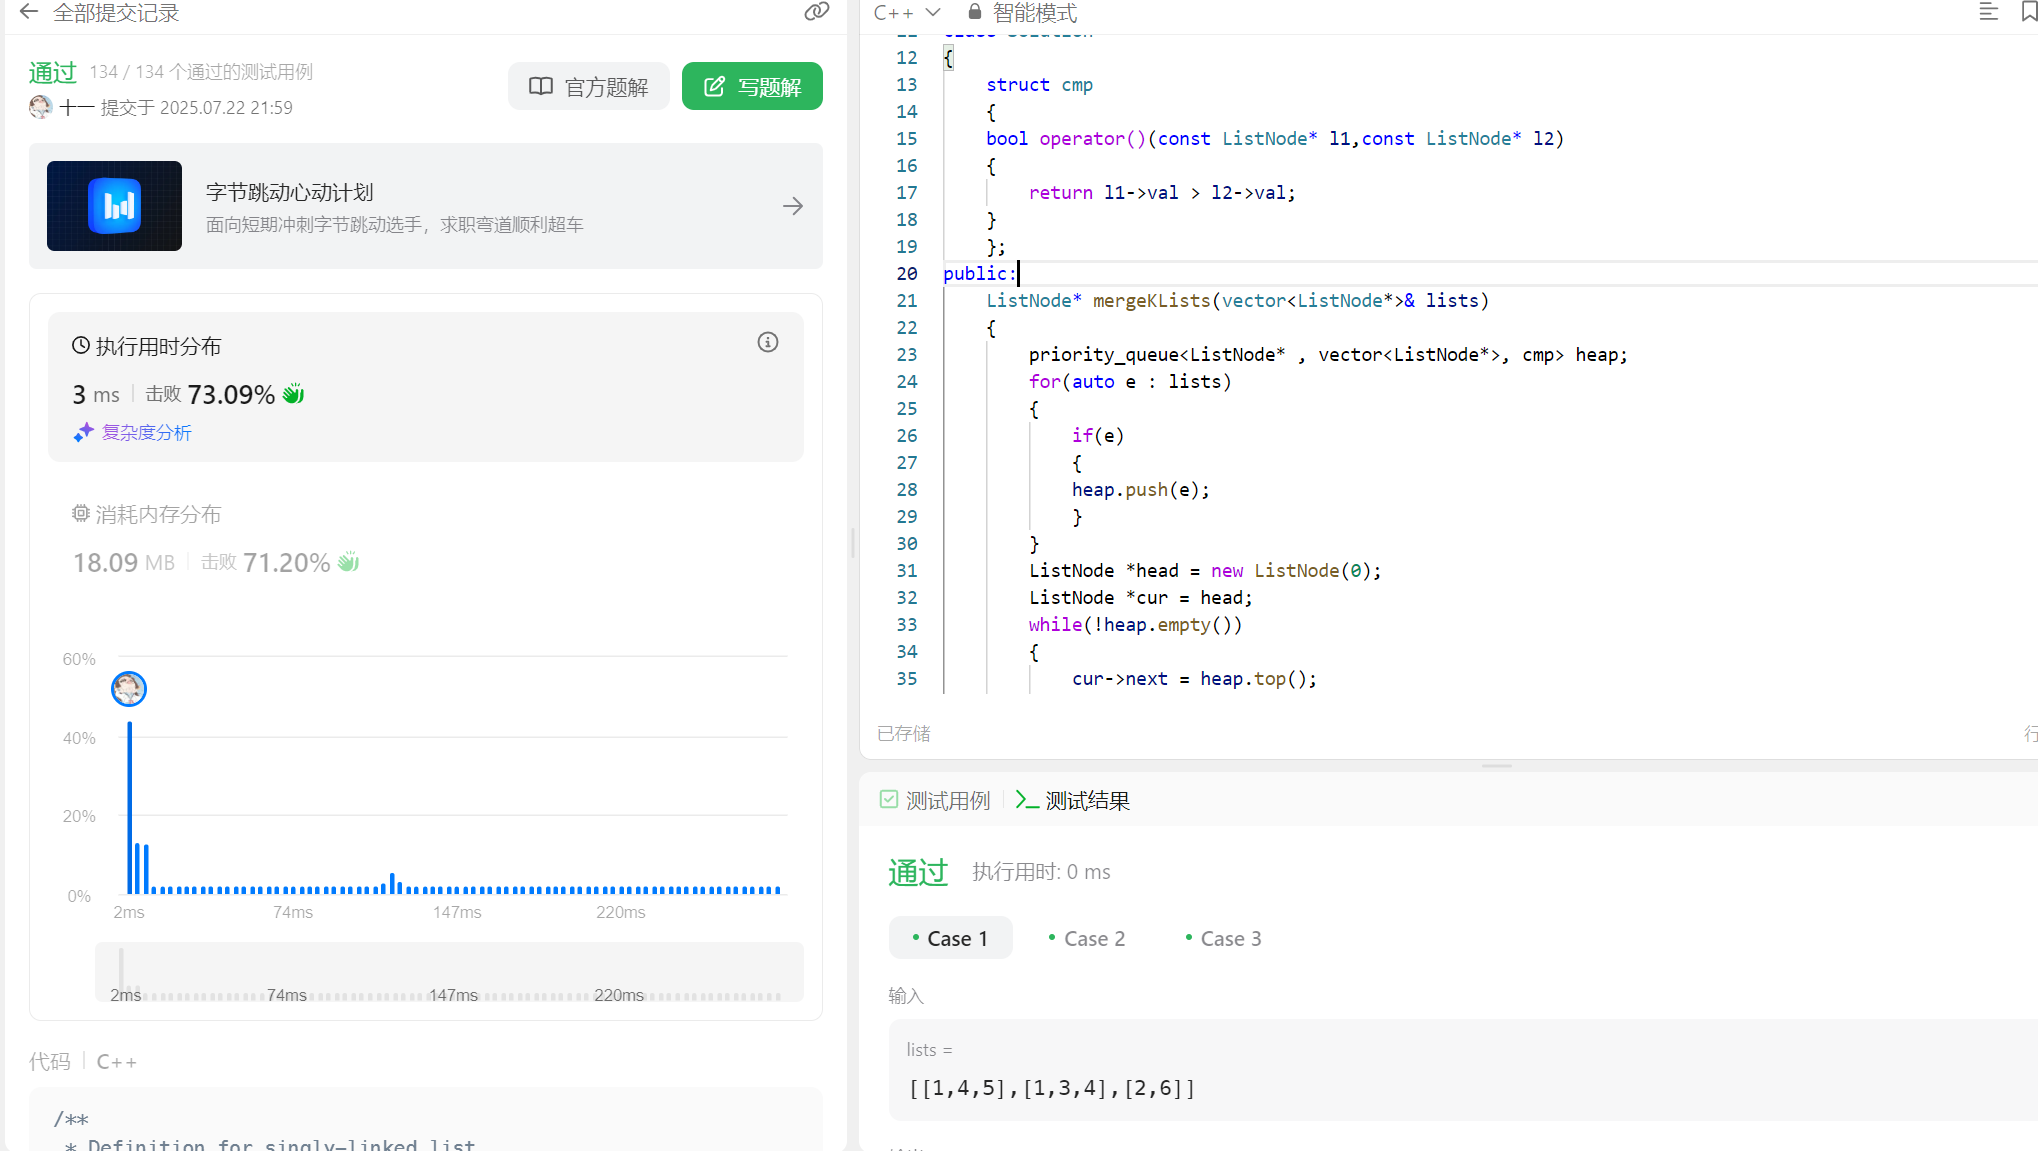Click the format code lines icon
Screen dimensions: 2038x1151
(x=1988, y=12)
